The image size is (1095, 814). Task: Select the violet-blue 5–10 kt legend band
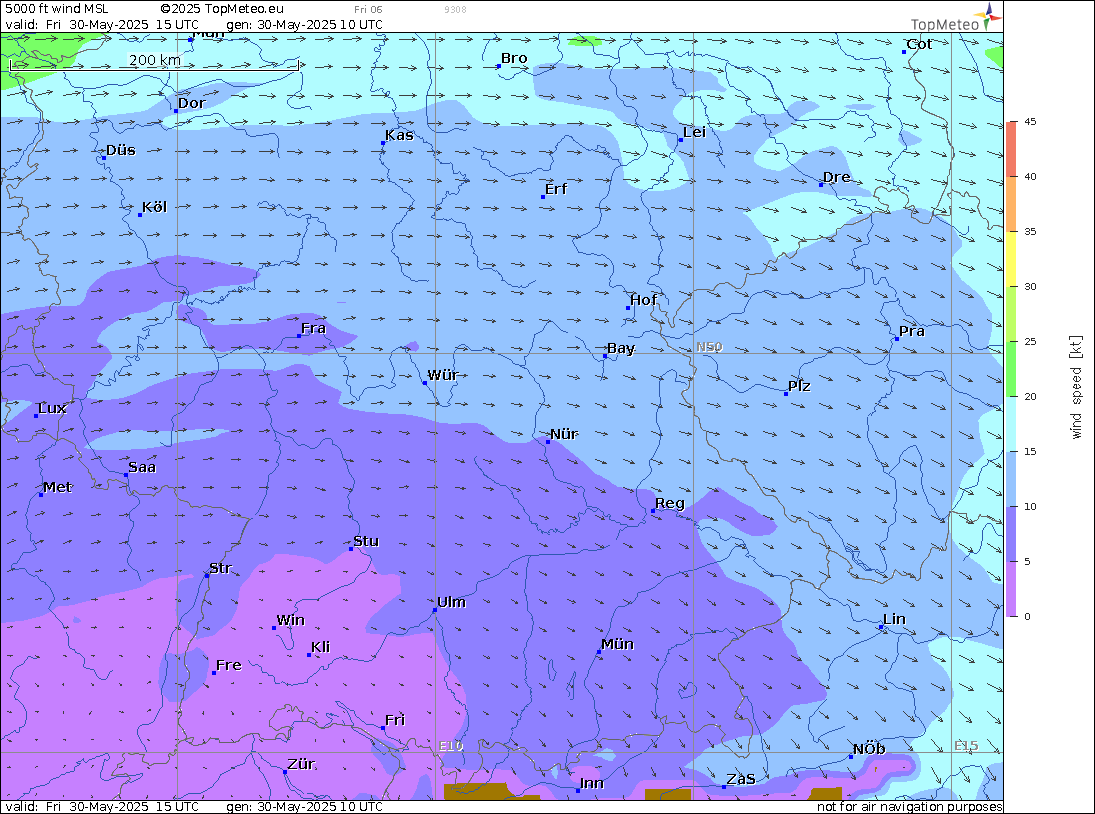coord(1011,534)
